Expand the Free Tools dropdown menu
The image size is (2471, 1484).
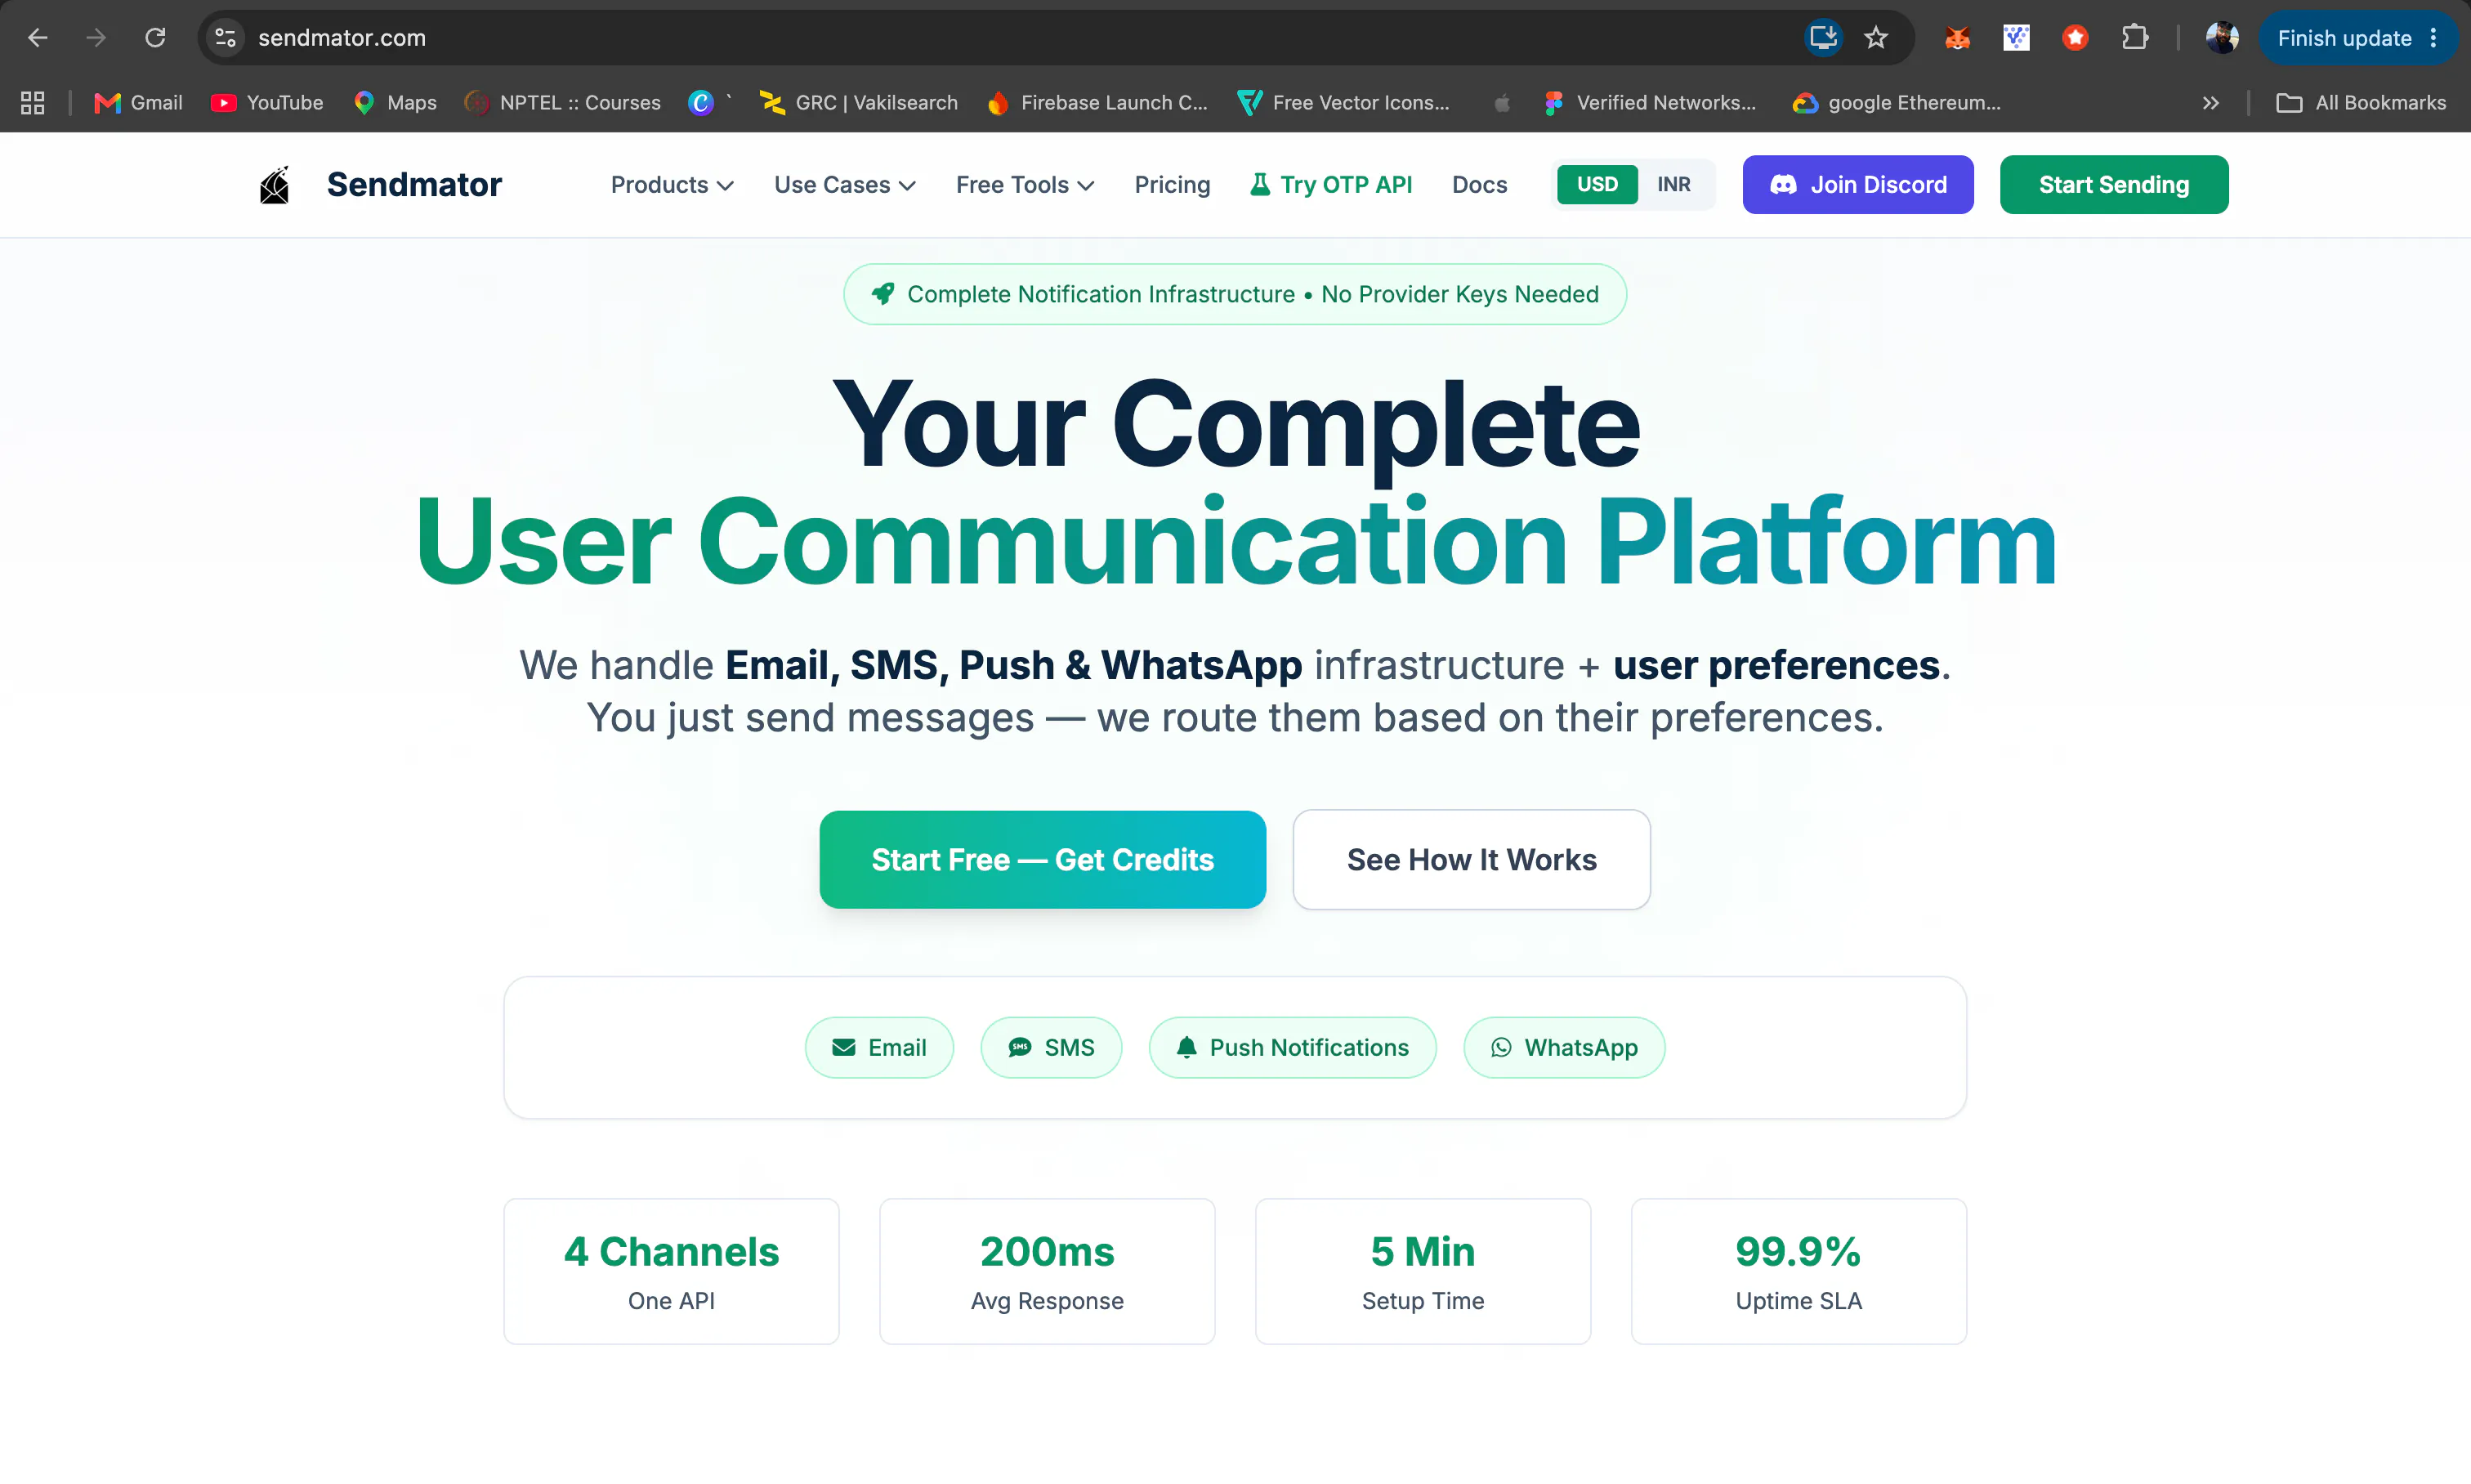1024,185
